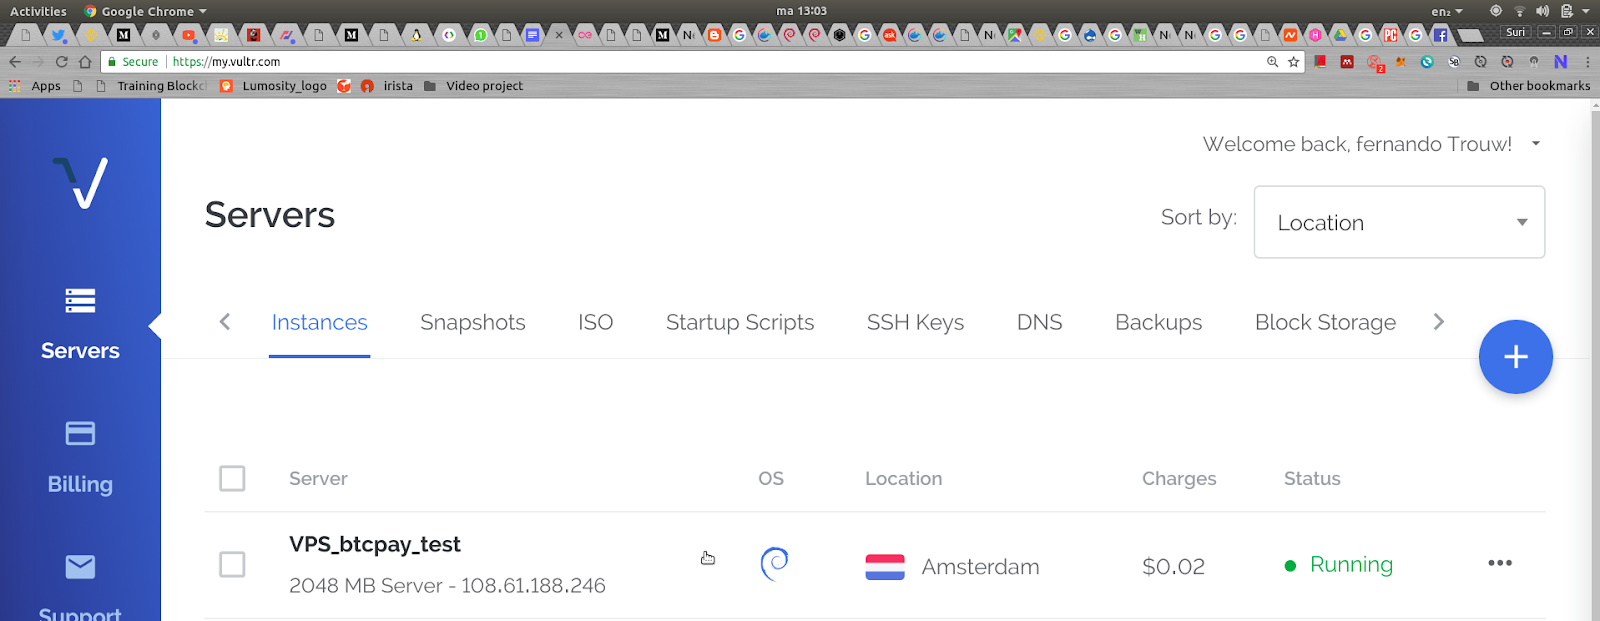Open the irista bookmark

pyautogui.click(x=387, y=86)
